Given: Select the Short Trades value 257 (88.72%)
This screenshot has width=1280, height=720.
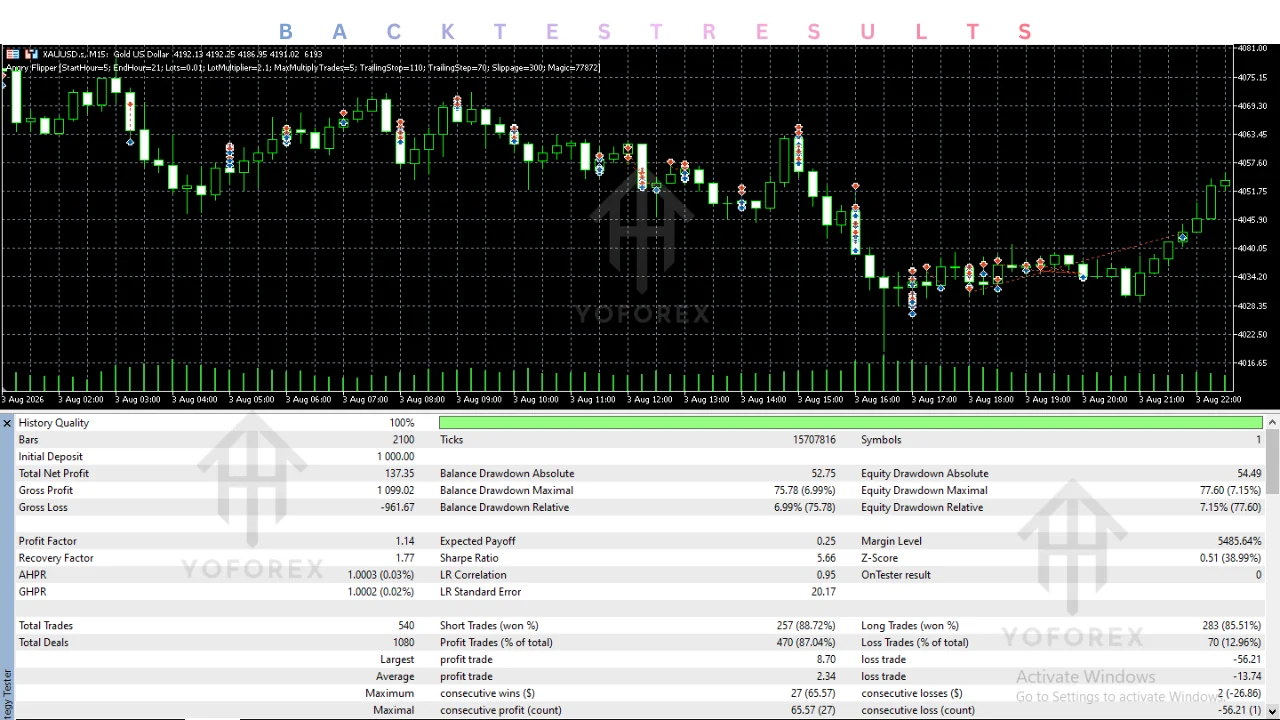Looking at the screenshot, I should click(806, 627).
